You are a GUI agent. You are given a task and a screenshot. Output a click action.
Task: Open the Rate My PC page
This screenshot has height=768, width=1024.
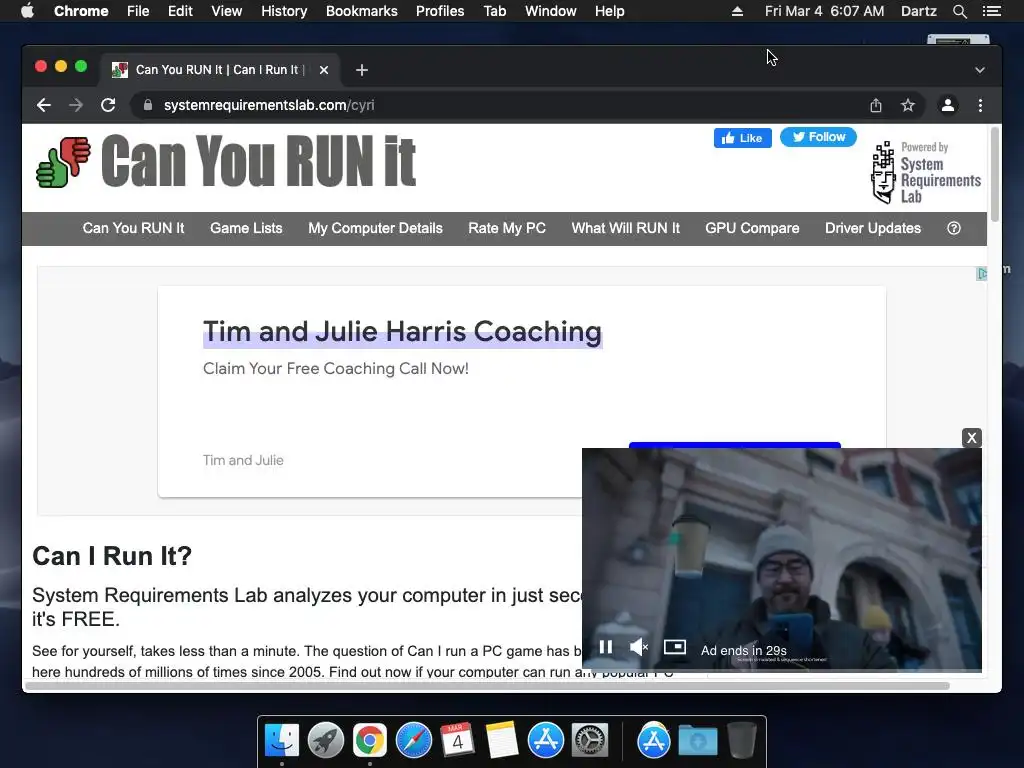click(507, 228)
